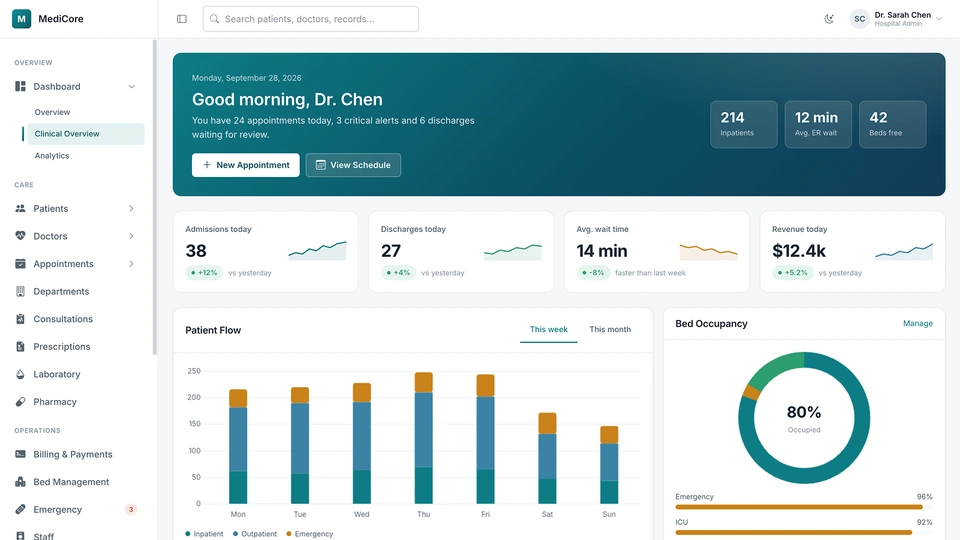Click the Billing & Payments card icon

click(x=20, y=454)
